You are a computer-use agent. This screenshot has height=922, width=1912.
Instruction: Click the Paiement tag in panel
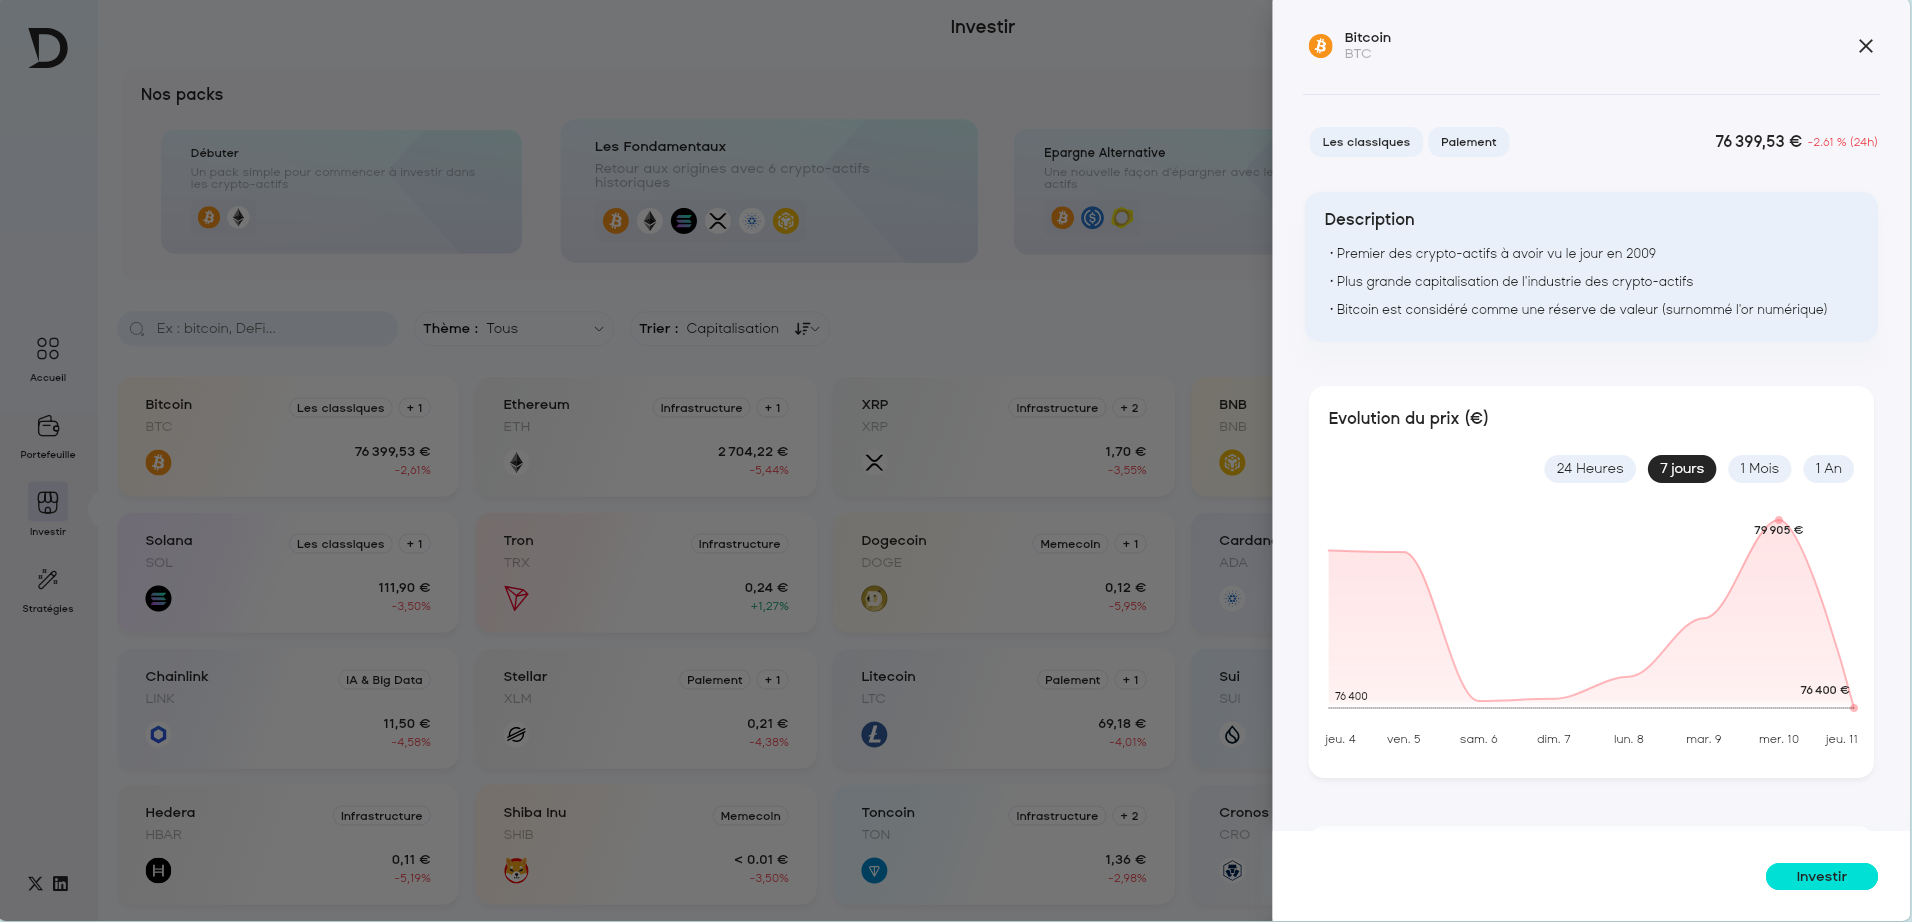[1468, 142]
